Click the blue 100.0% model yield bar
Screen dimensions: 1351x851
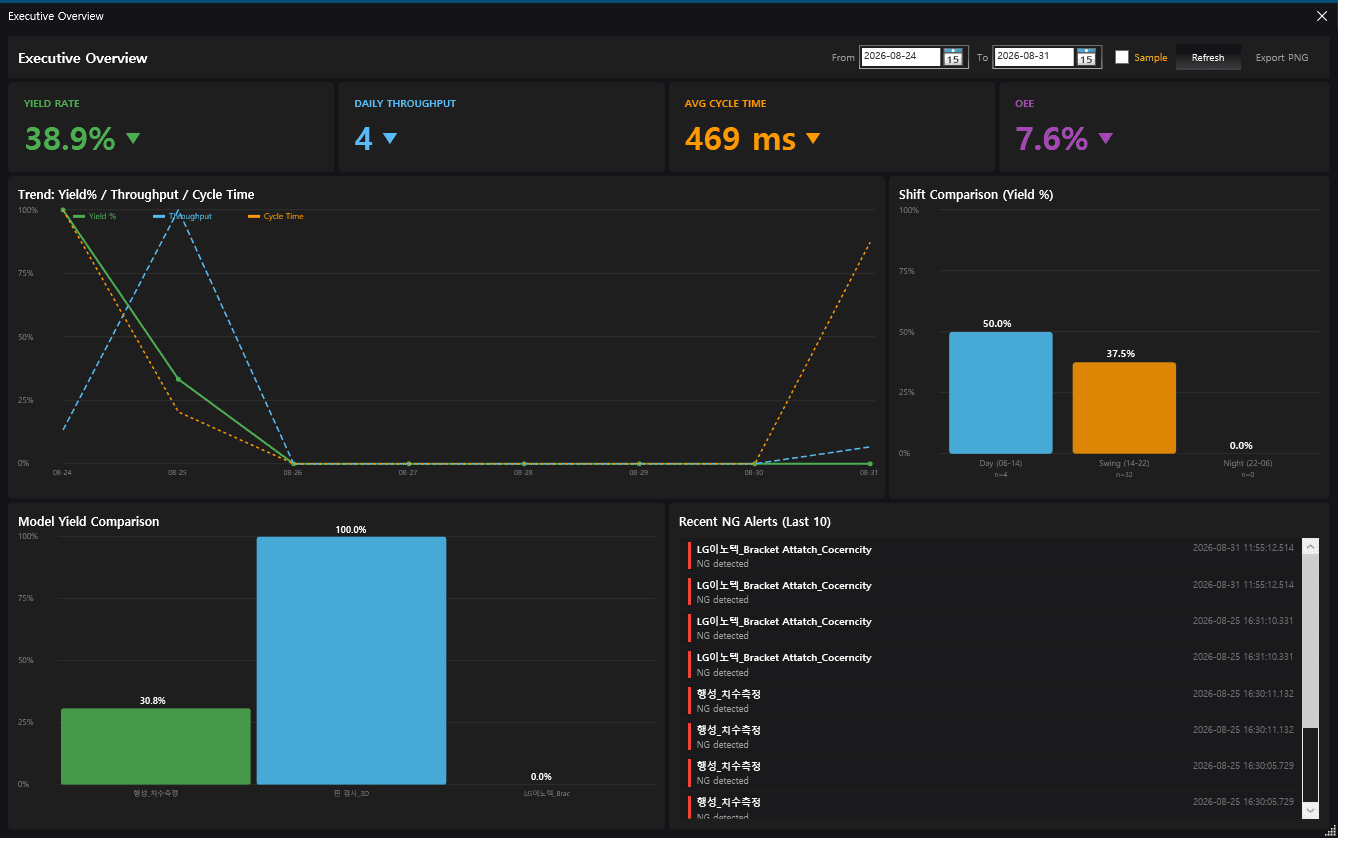(x=351, y=661)
